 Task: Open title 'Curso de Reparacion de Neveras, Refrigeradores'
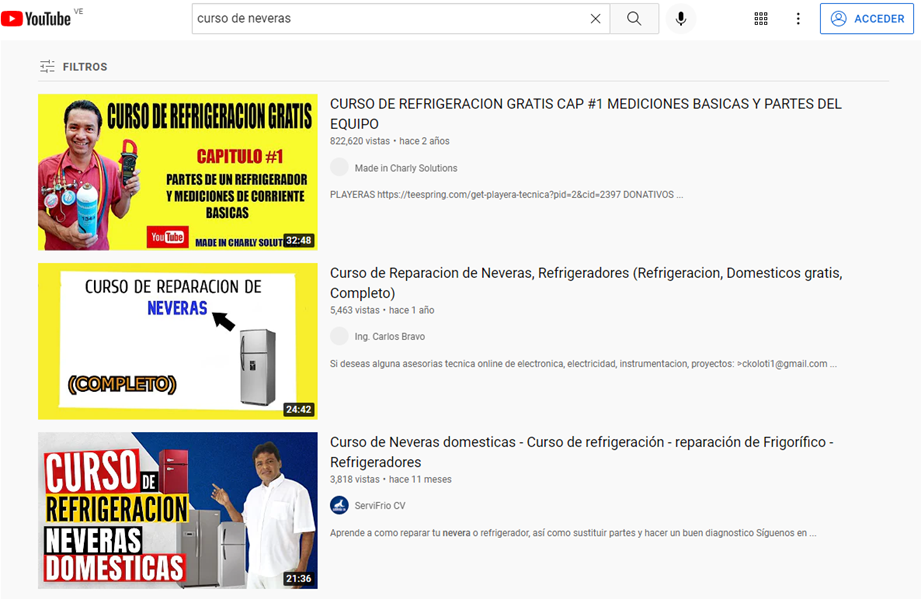click(586, 282)
